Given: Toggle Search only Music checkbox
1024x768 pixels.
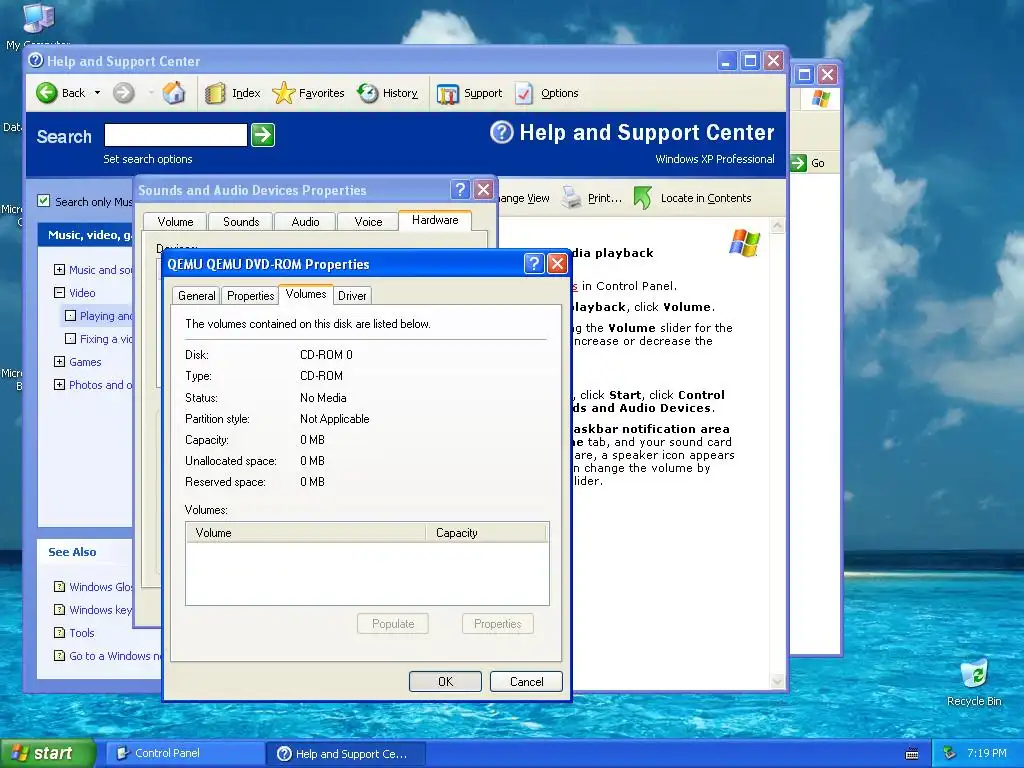Looking at the screenshot, I should (x=44, y=201).
